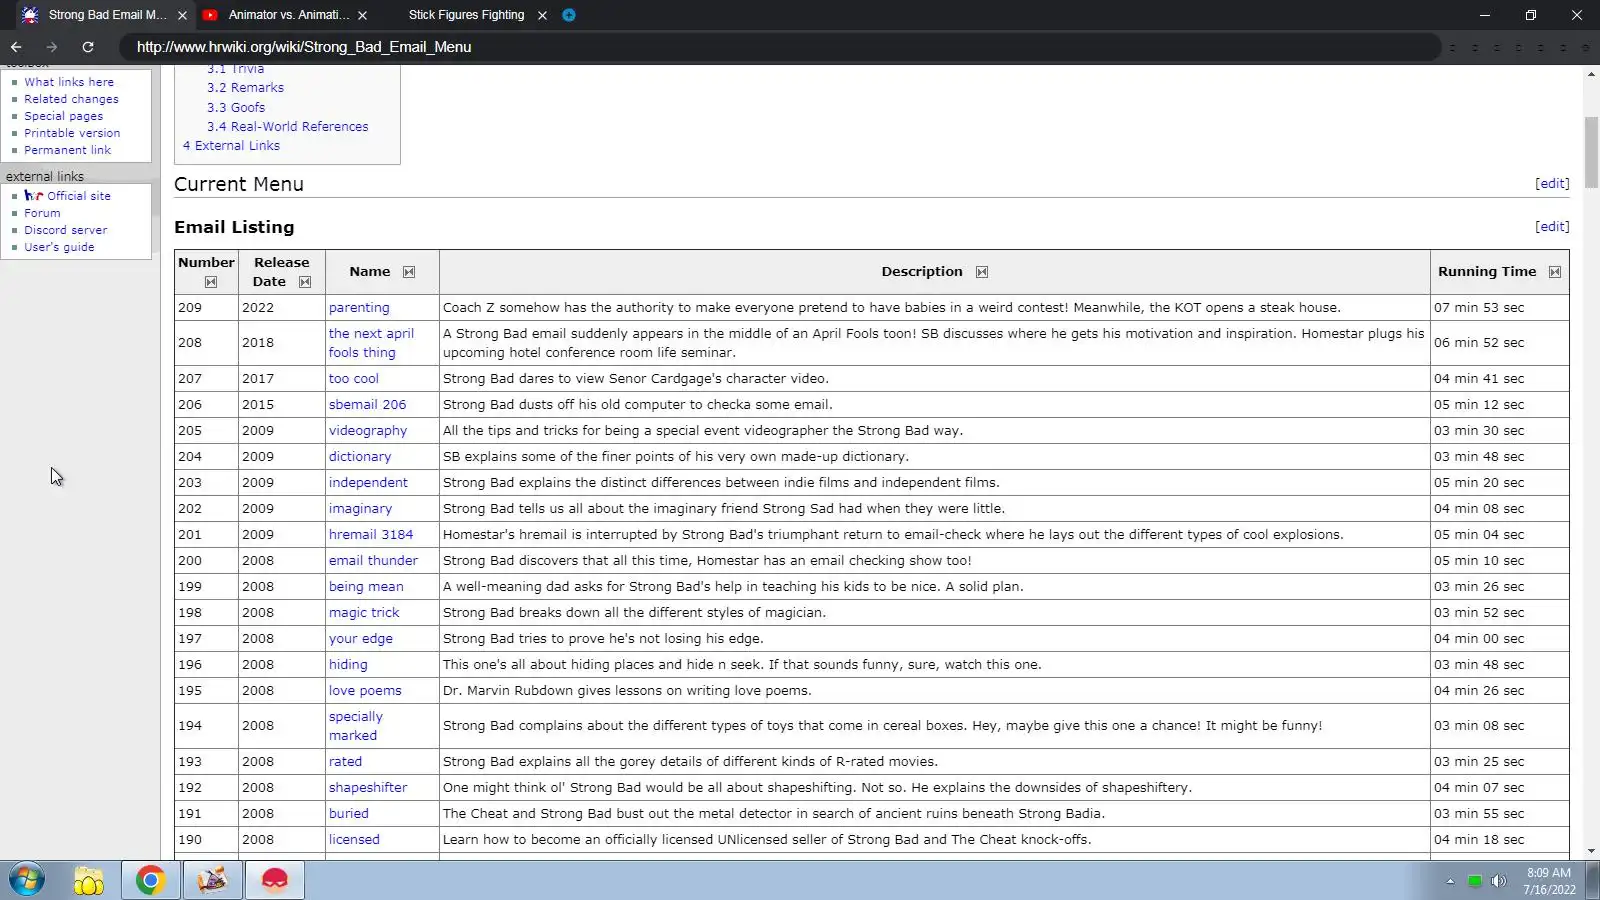Viewport: 1600px width, 900px height.
Task: Open the 'licensed' email page
Action: point(354,840)
